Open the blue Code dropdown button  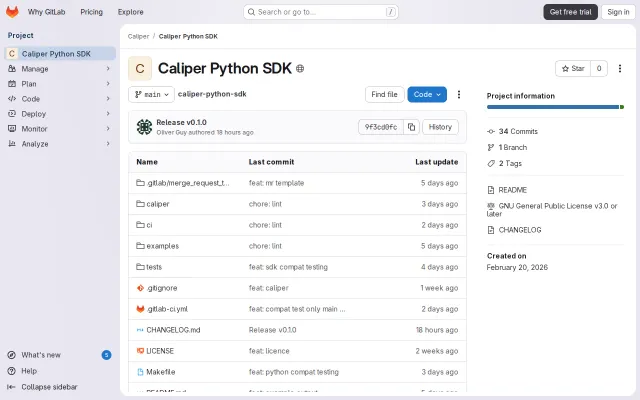pos(427,94)
